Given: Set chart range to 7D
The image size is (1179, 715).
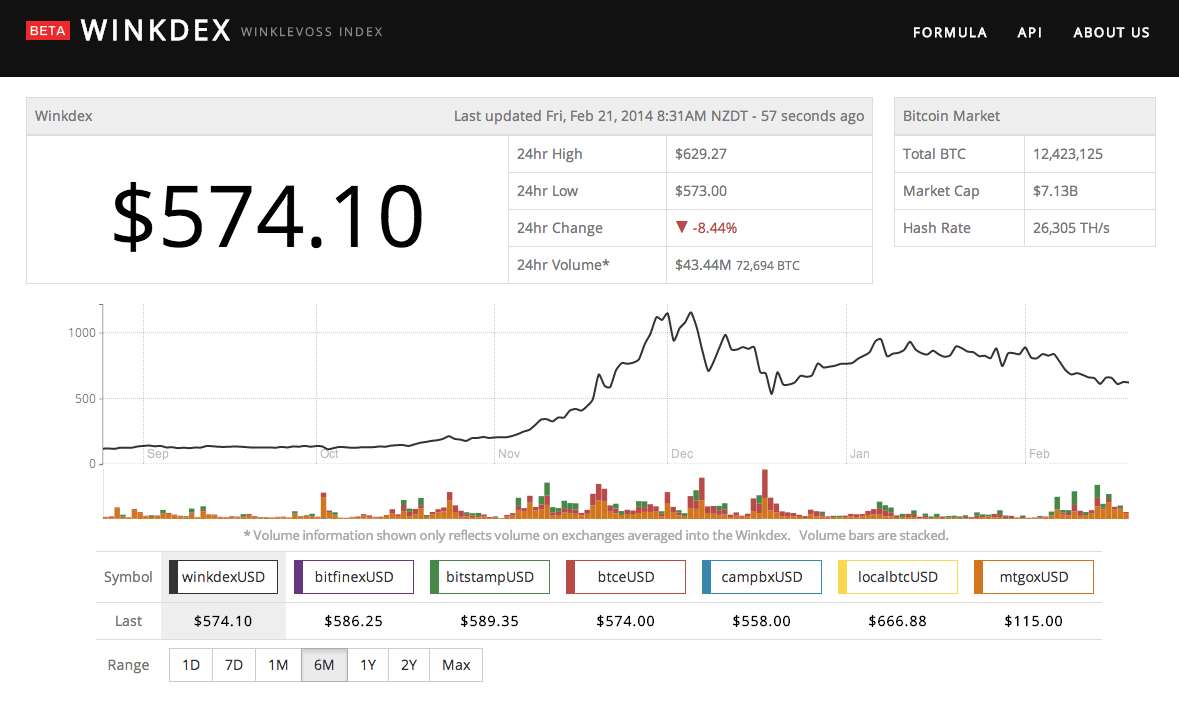Looking at the screenshot, I should 234,665.
